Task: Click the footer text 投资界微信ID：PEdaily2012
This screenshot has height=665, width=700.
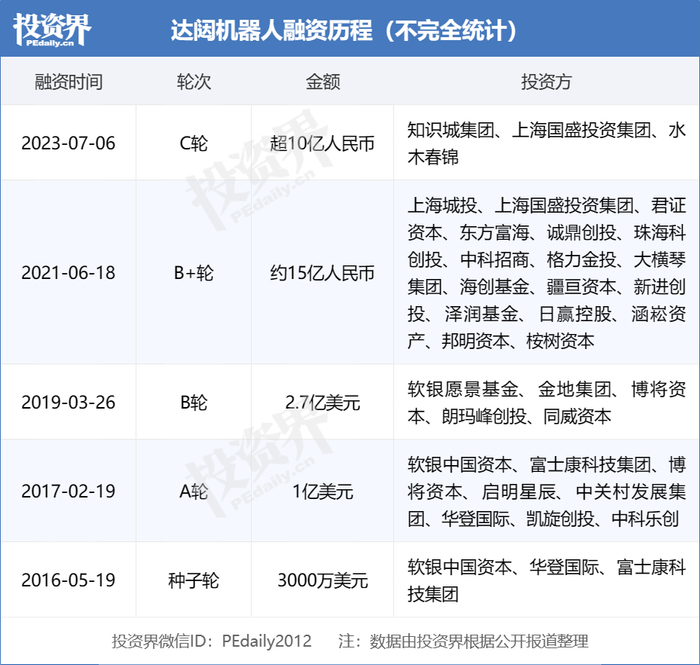Action: coord(211,641)
